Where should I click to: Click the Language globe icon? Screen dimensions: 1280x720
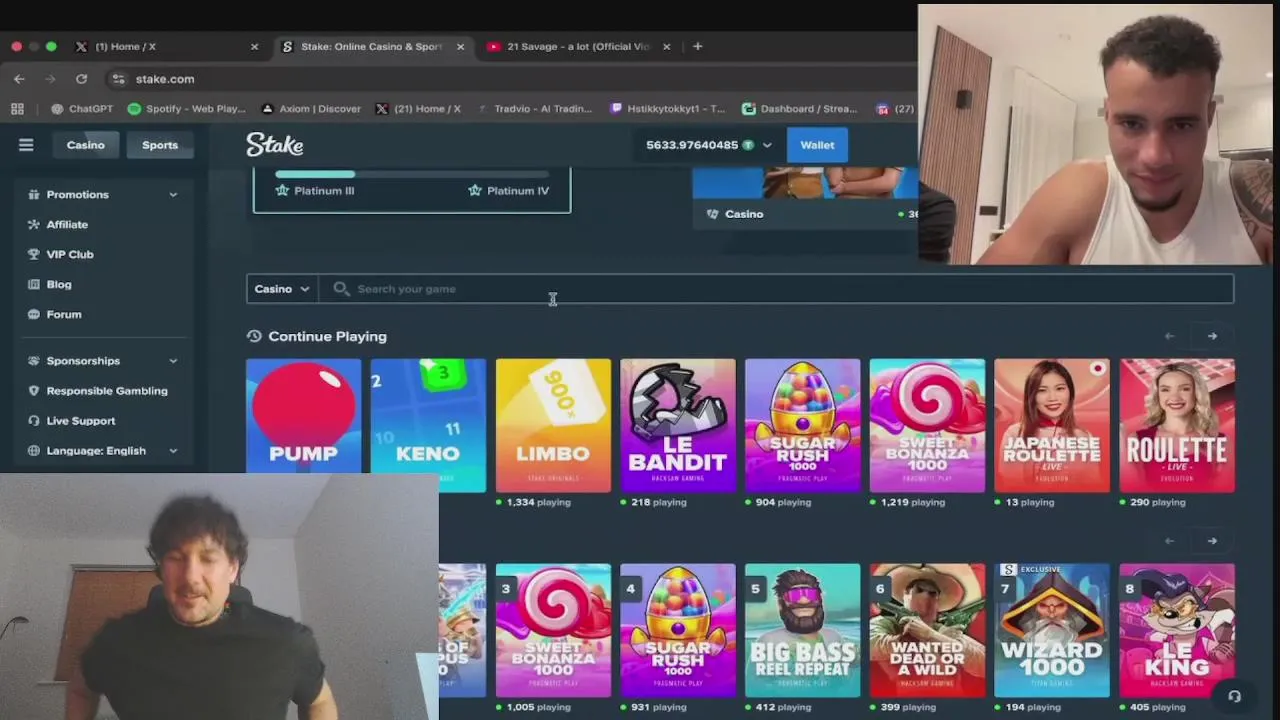34,451
